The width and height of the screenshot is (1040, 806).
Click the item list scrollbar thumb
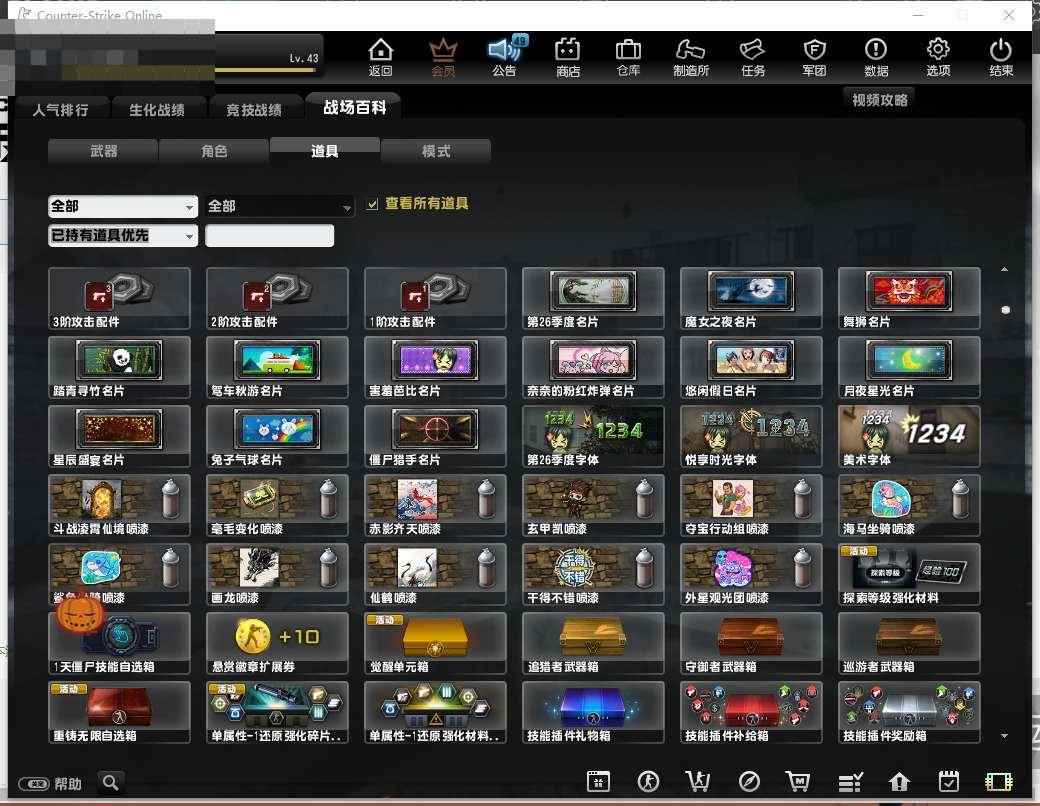point(1006,310)
